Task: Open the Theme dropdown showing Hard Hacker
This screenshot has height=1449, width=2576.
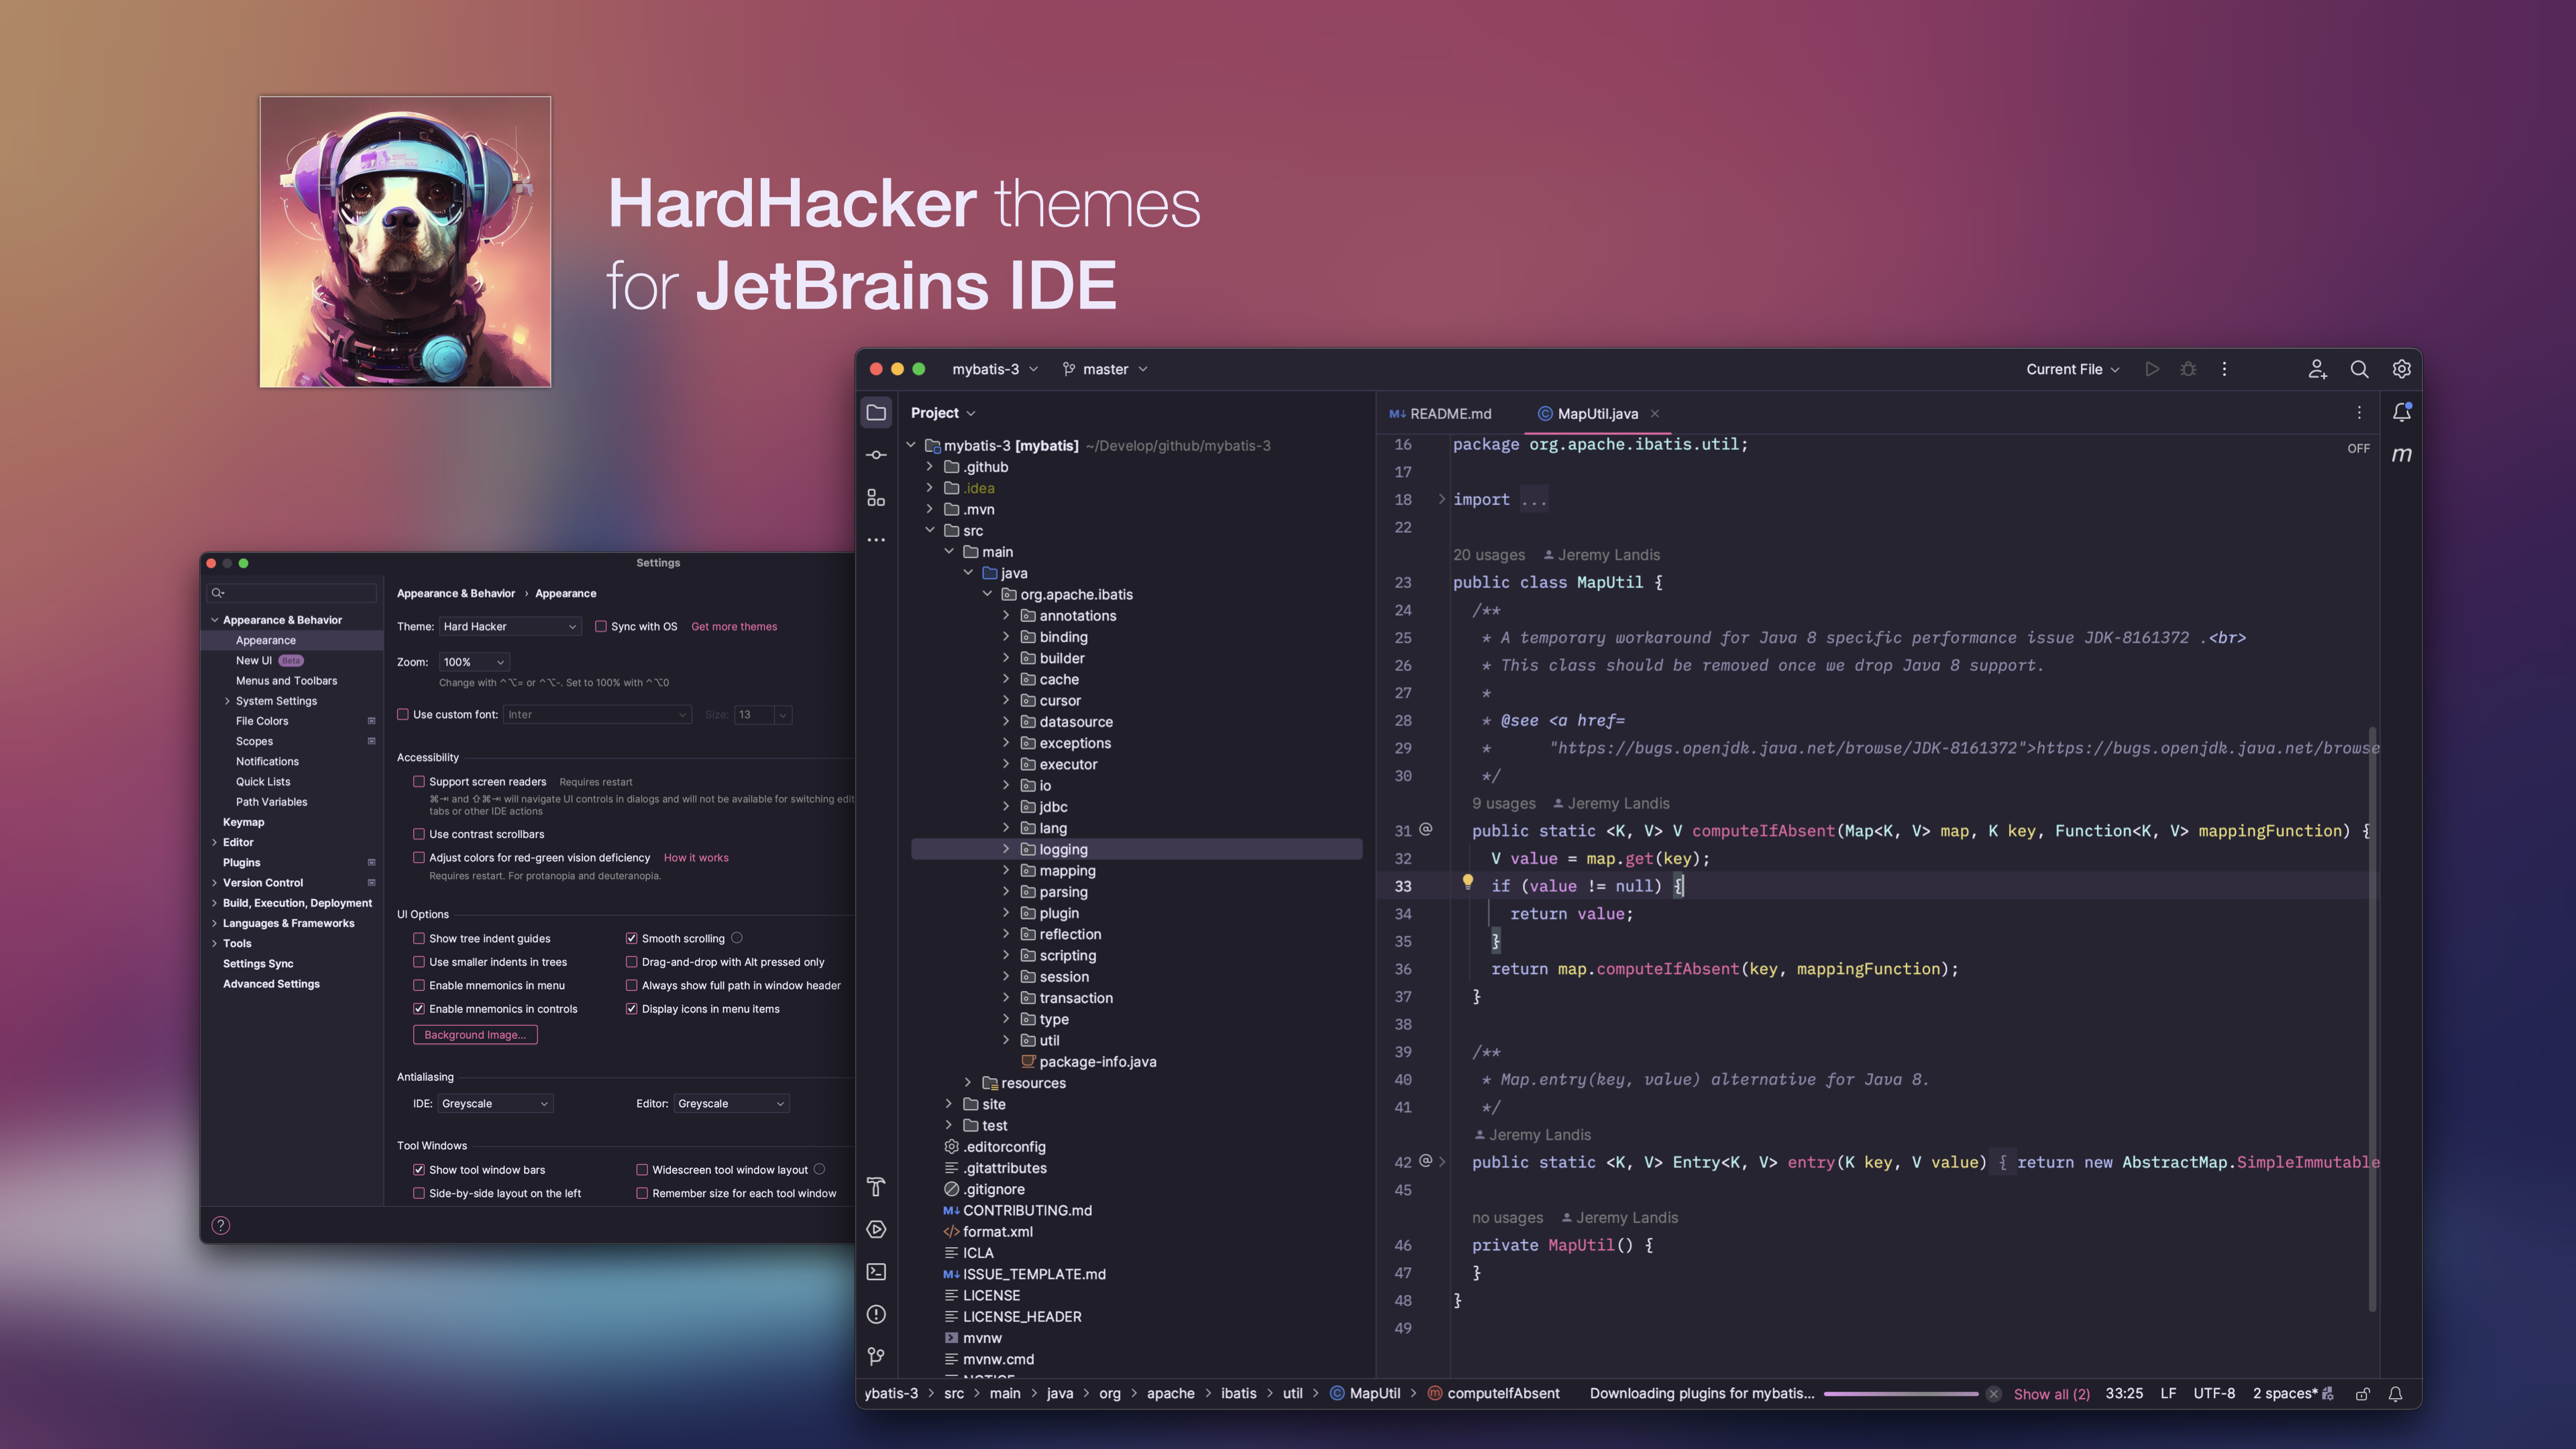Action: 509,627
